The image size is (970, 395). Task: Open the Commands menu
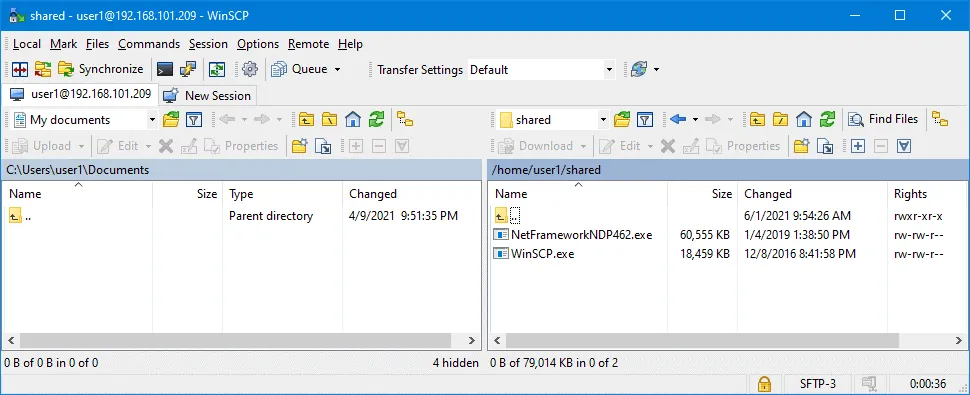[149, 44]
